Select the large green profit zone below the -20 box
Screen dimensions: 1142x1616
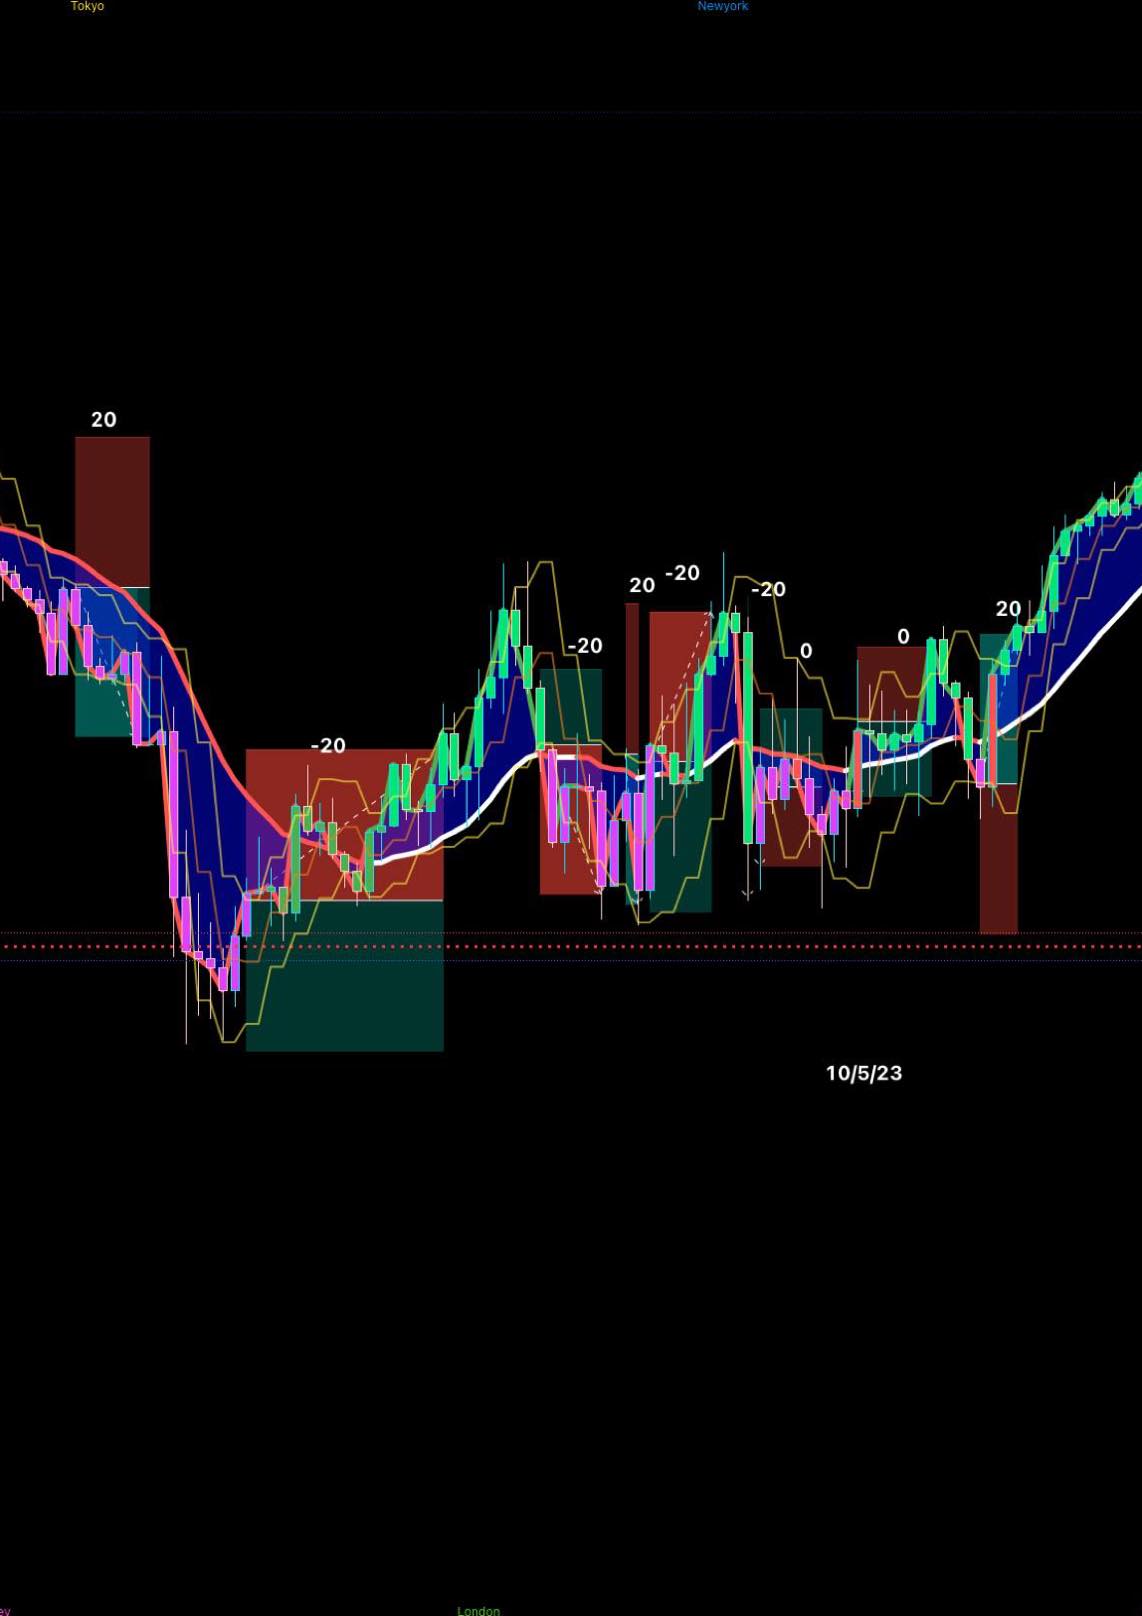(x=344, y=976)
